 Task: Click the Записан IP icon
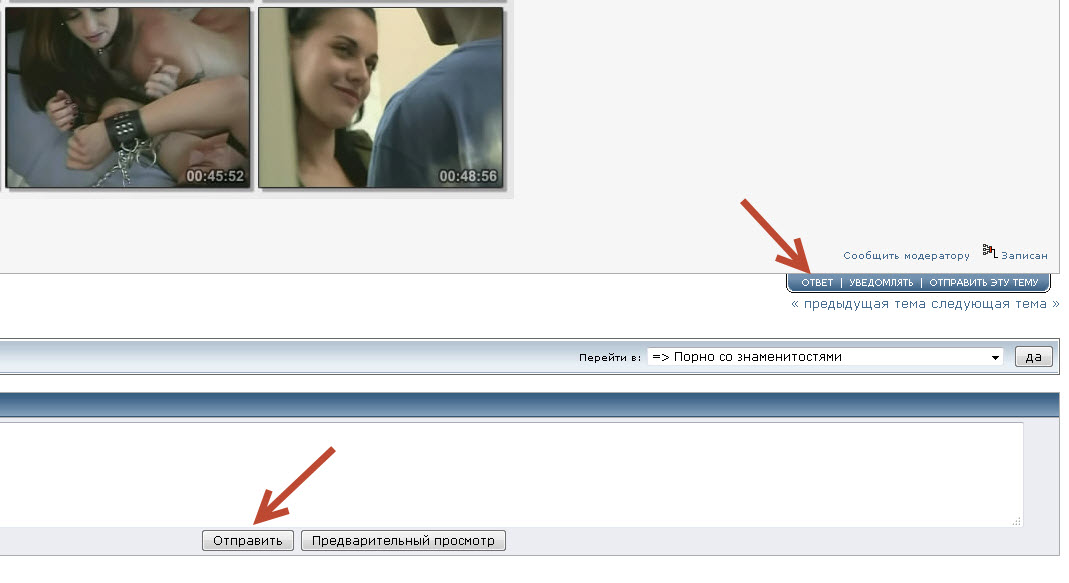pos(989,252)
